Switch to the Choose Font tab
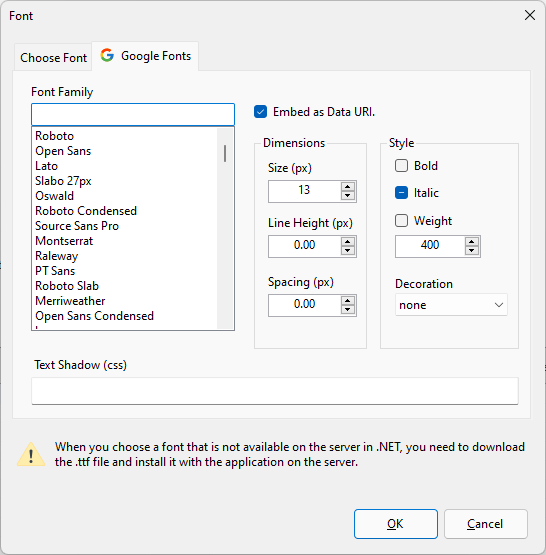 click(53, 57)
